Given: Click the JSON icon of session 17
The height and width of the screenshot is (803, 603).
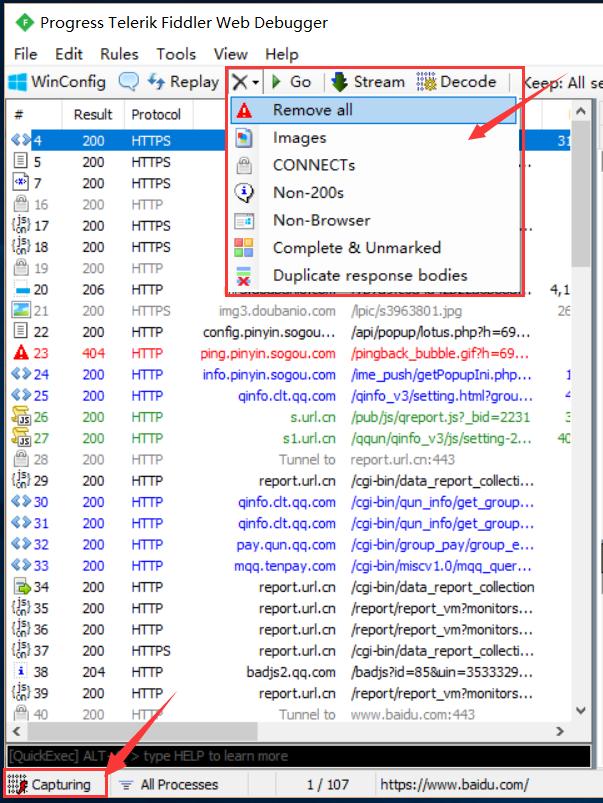Looking at the screenshot, I should point(21,225).
